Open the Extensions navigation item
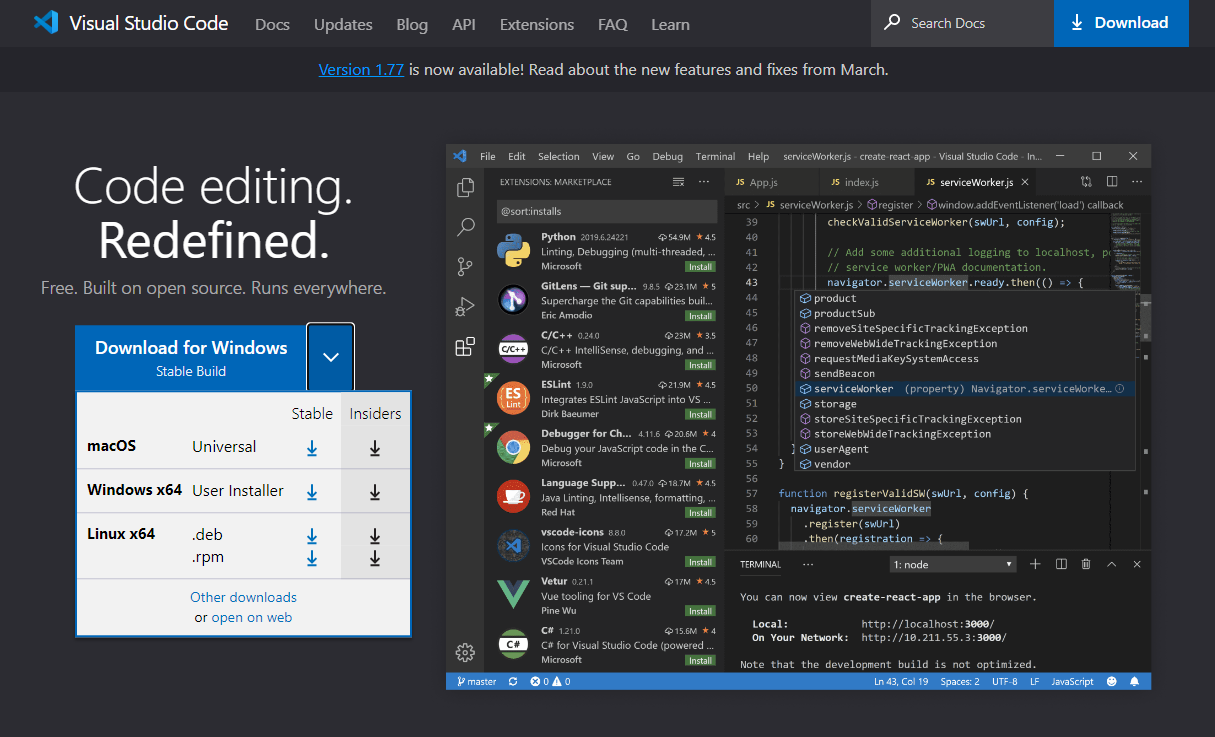 [x=537, y=24]
